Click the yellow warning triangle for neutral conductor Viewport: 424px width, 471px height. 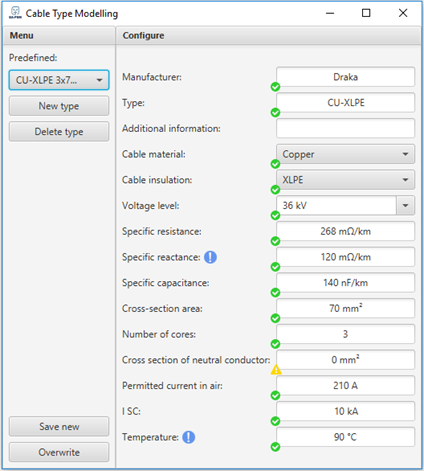coord(276,369)
